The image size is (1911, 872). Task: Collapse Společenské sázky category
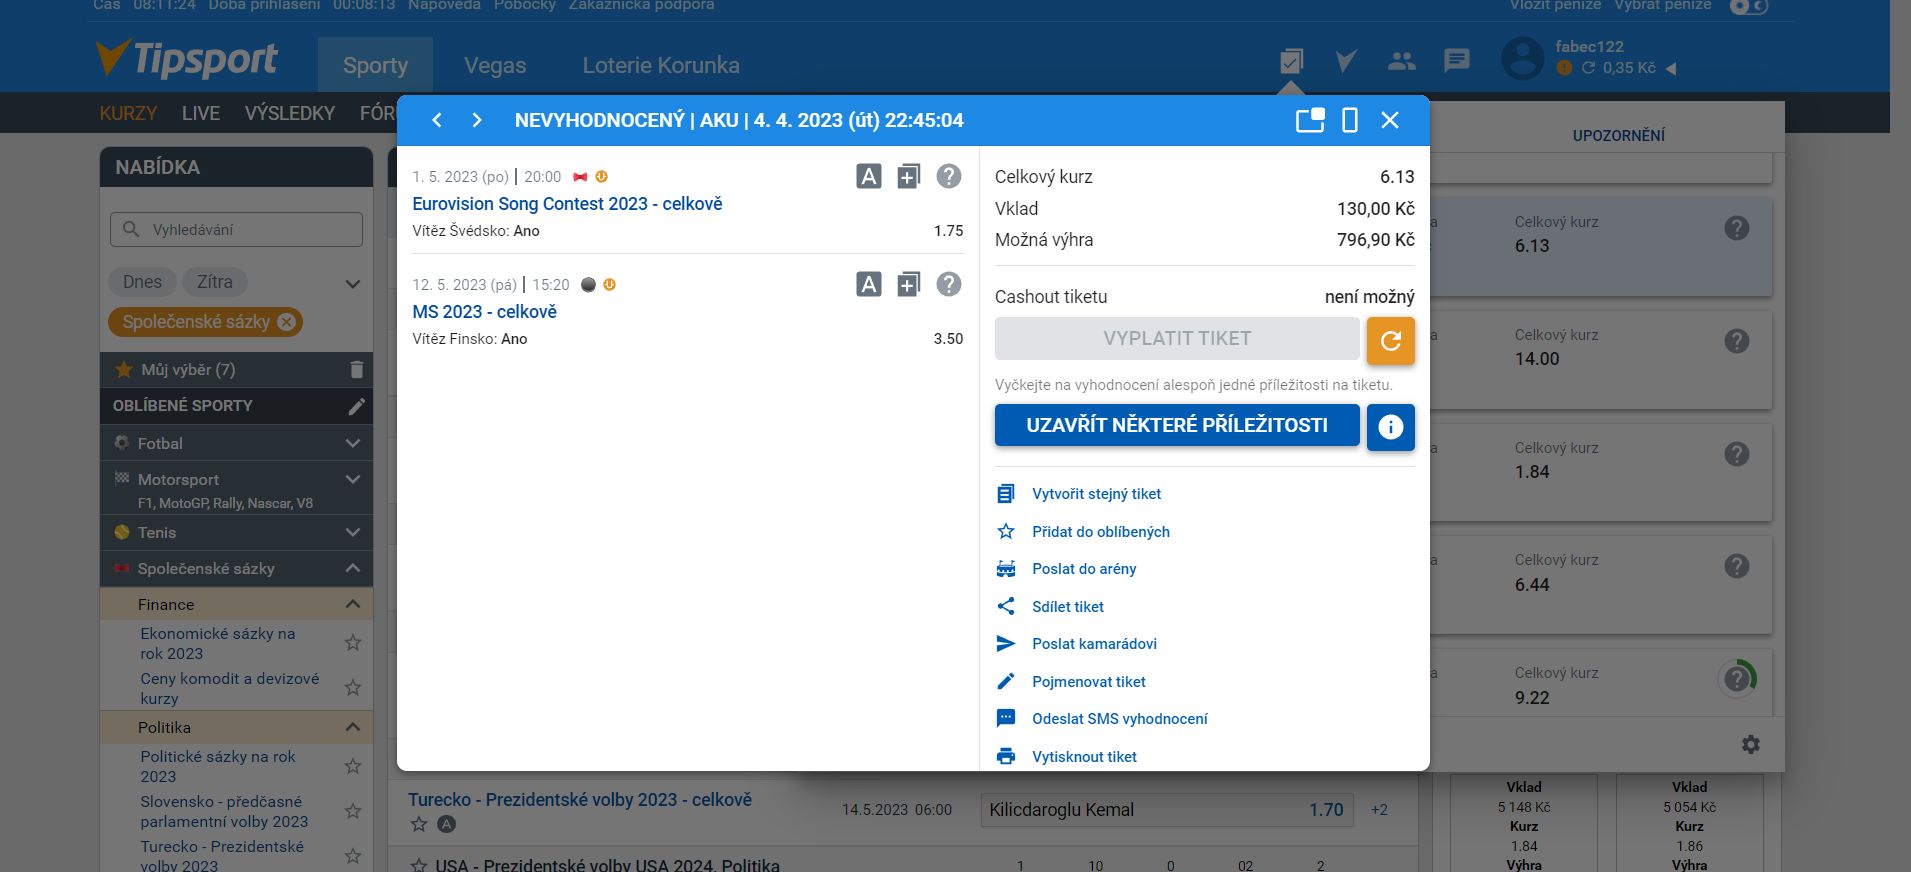point(352,568)
